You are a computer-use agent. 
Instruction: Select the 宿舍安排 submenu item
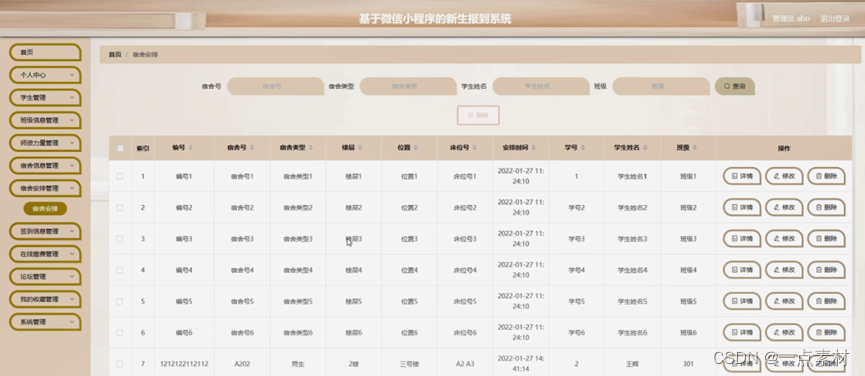[x=45, y=208]
